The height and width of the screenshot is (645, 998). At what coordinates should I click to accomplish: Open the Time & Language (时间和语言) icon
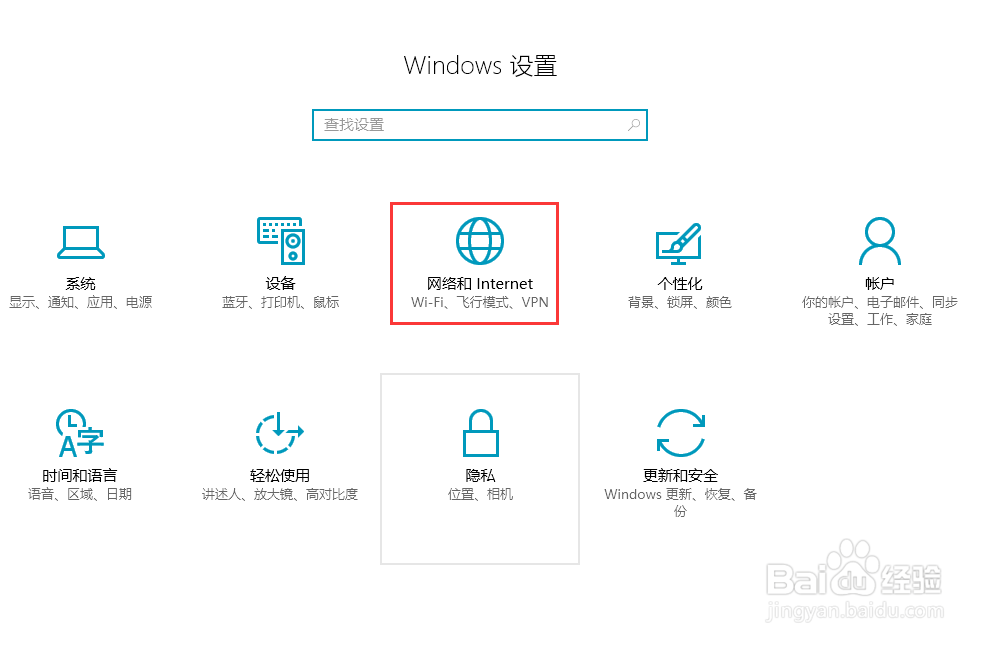pos(80,433)
